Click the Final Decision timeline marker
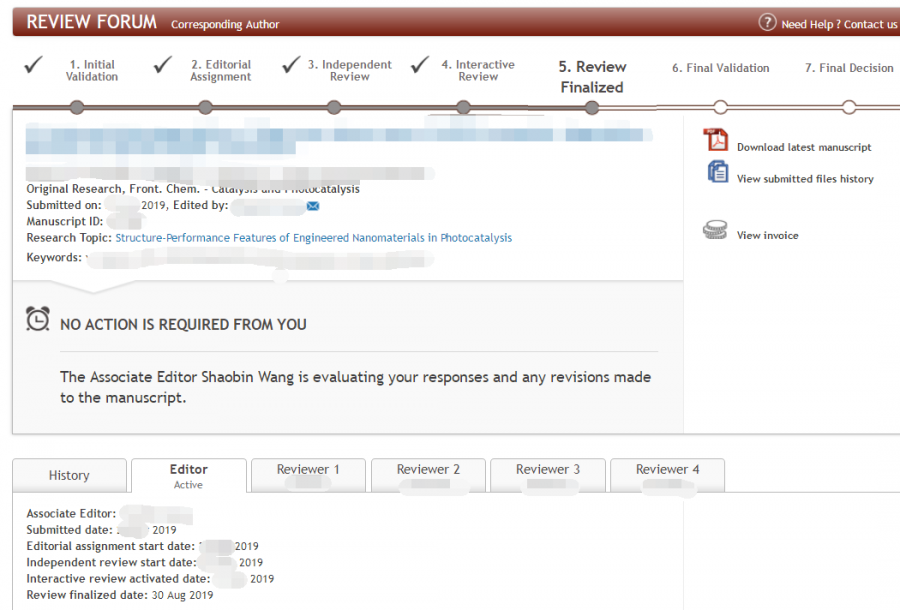Screen dimensions: 900x610 pos(849,107)
